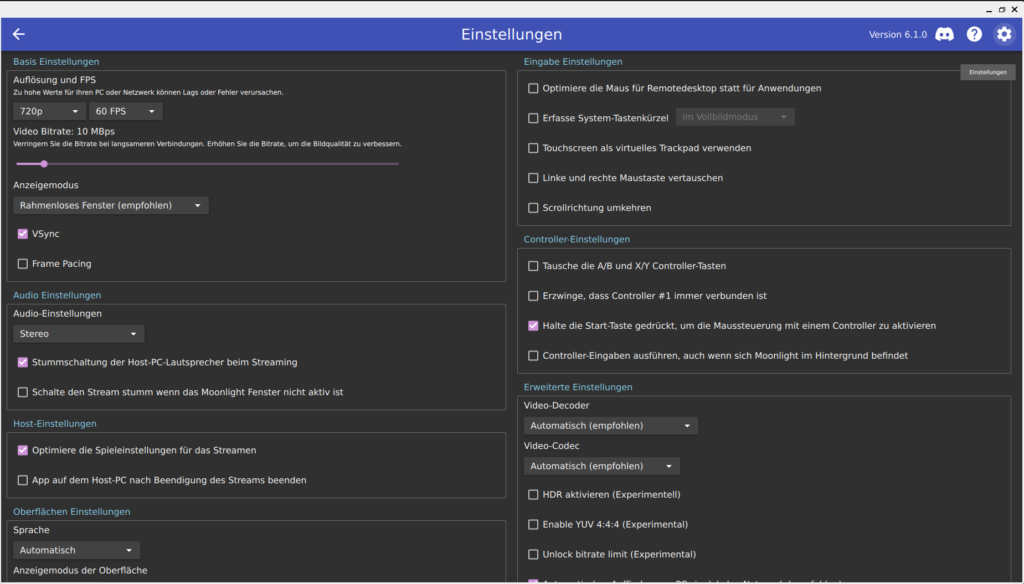
Task: Click the Eingabe Einstellungen section heading
Action: (x=573, y=61)
